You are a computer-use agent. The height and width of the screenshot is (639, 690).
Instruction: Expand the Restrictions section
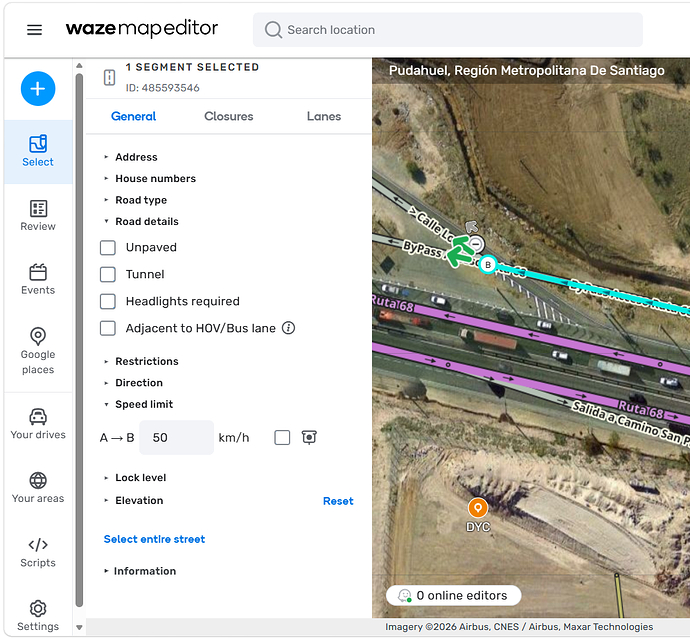pos(147,361)
